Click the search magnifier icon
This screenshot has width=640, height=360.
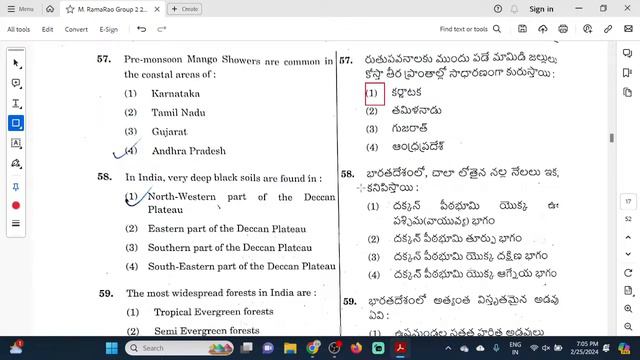(497, 29)
